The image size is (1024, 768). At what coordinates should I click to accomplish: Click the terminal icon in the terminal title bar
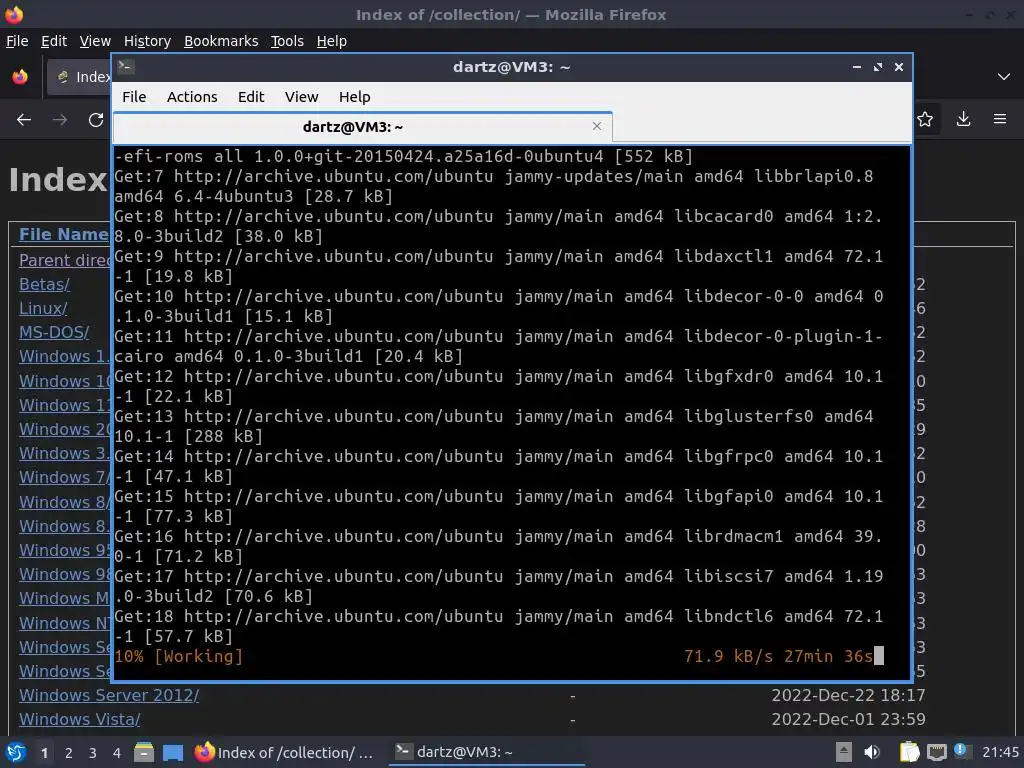pos(126,67)
